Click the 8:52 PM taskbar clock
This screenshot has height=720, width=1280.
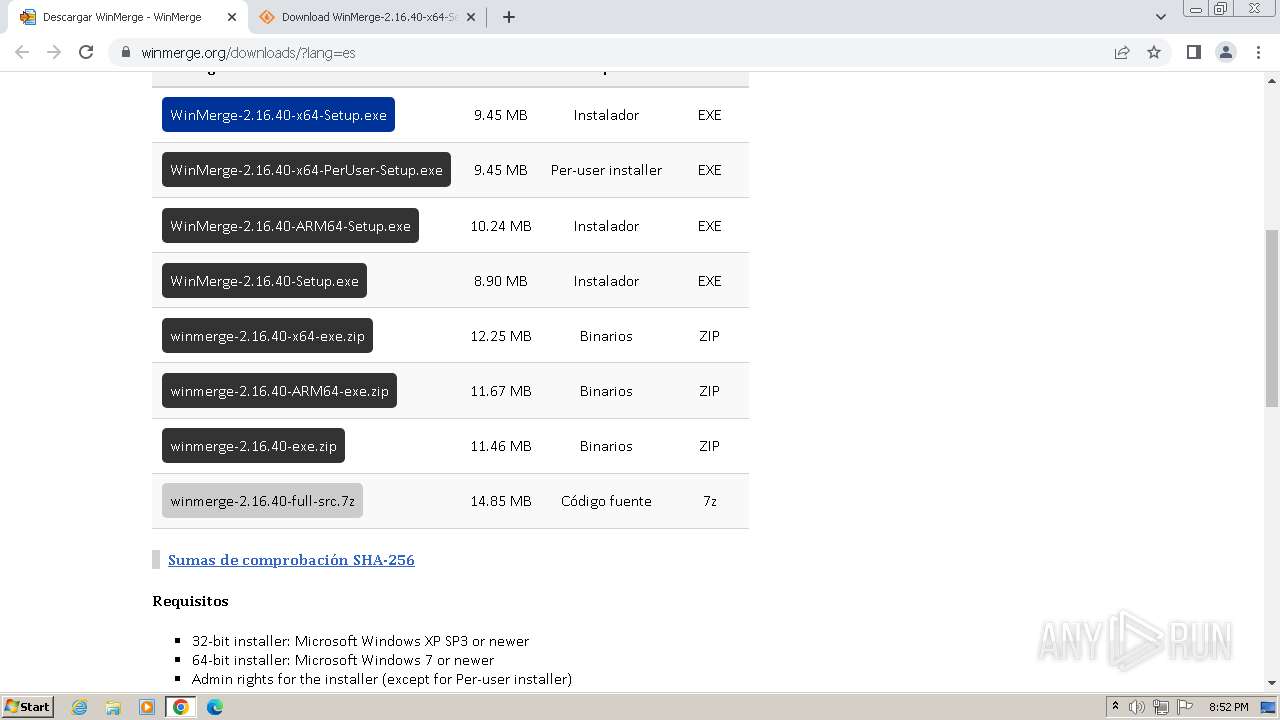(1229, 707)
